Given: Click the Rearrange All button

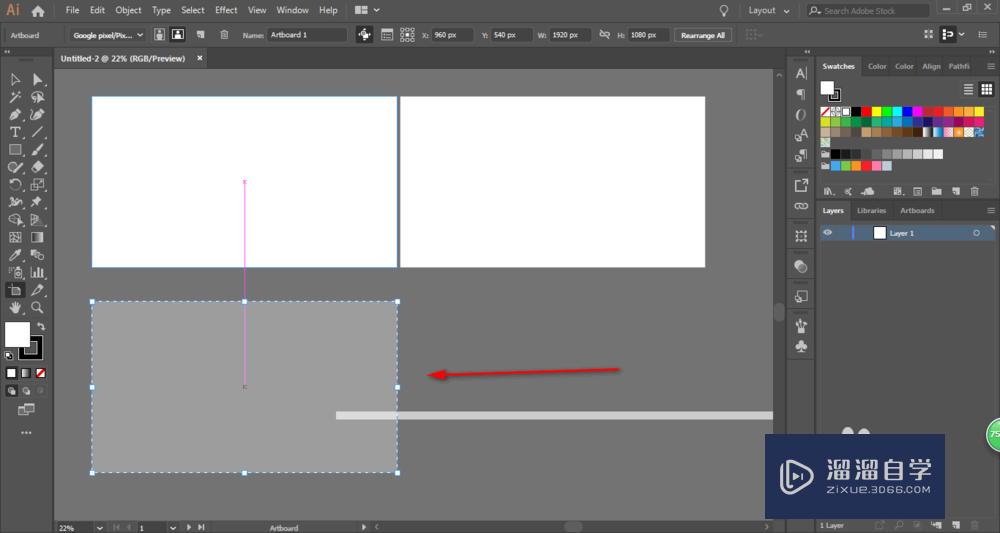Looking at the screenshot, I should (x=703, y=35).
